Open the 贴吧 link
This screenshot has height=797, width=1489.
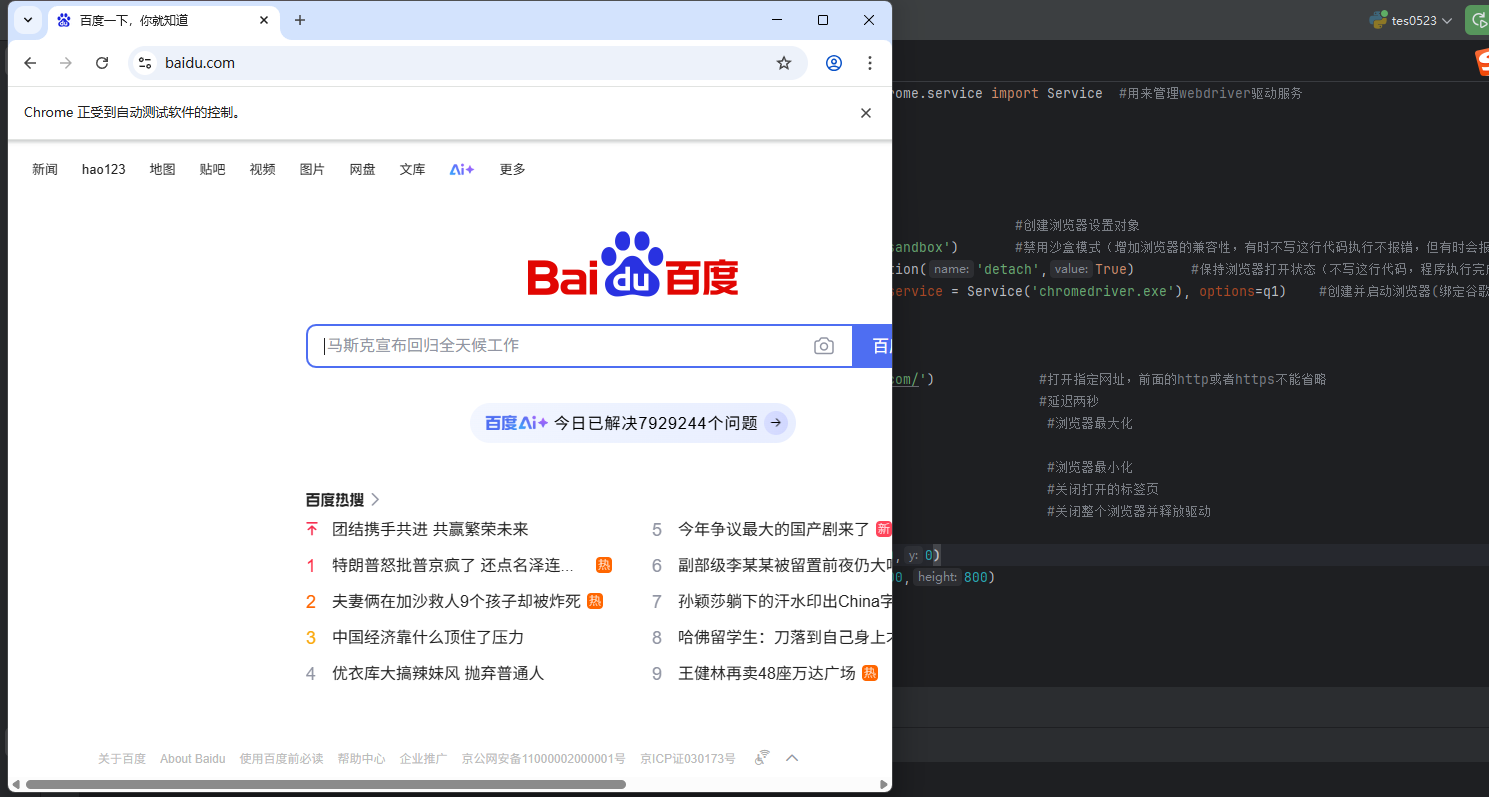click(x=213, y=170)
